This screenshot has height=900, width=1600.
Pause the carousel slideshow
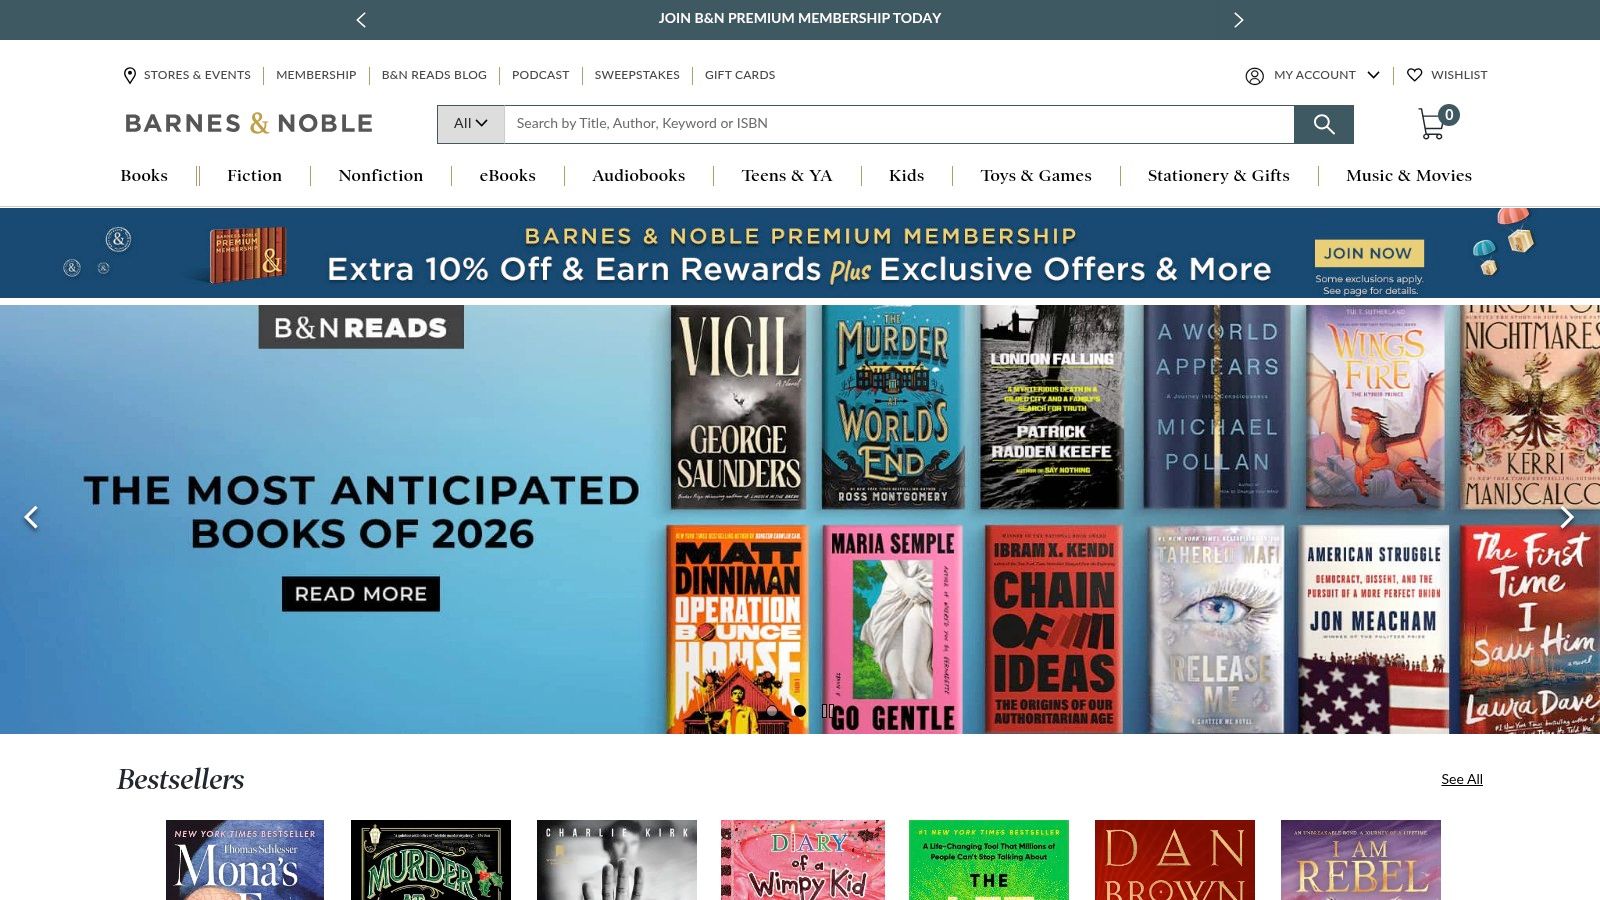click(828, 711)
